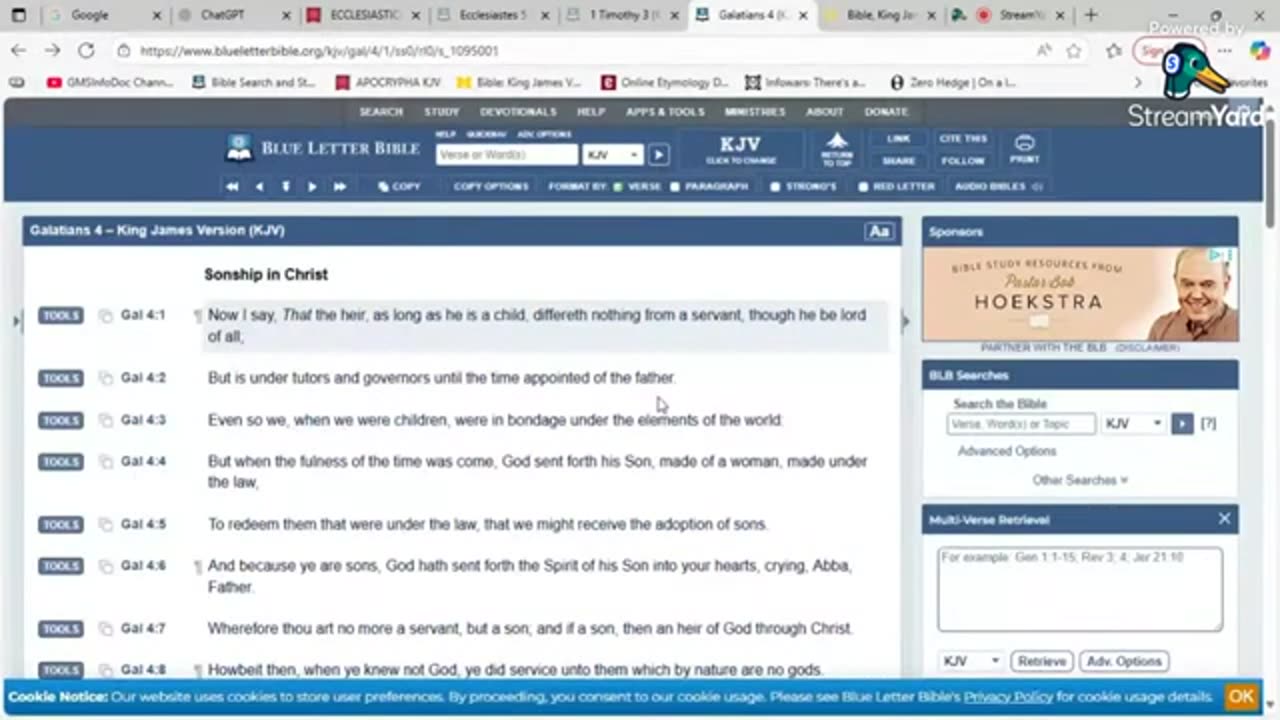This screenshot has height=720, width=1280.
Task: Click the Return to Top arrow icon
Action: 837,149
